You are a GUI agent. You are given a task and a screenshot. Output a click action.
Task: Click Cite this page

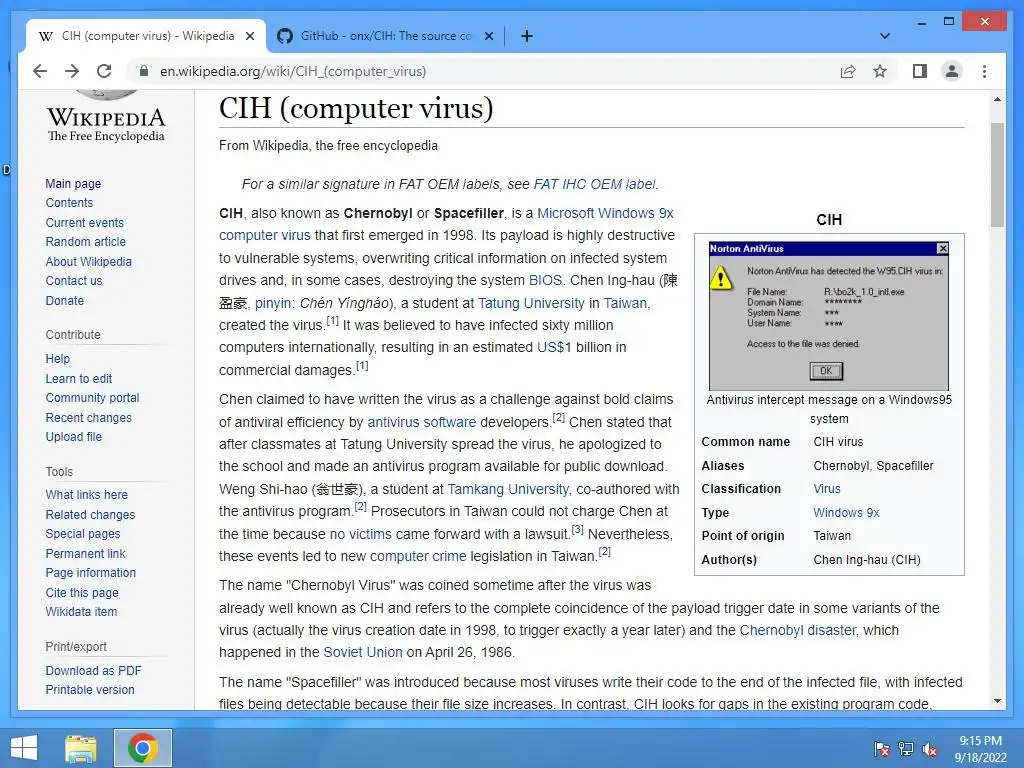pyautogui.click(x=82, y=592)
